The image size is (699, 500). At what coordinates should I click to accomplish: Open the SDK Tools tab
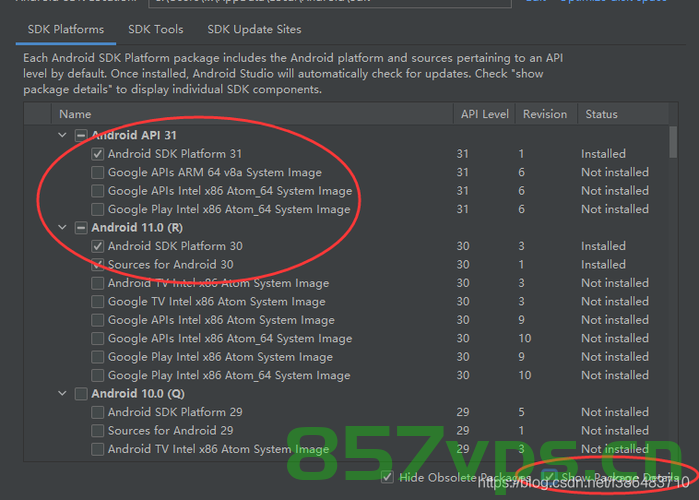point(156,29)
